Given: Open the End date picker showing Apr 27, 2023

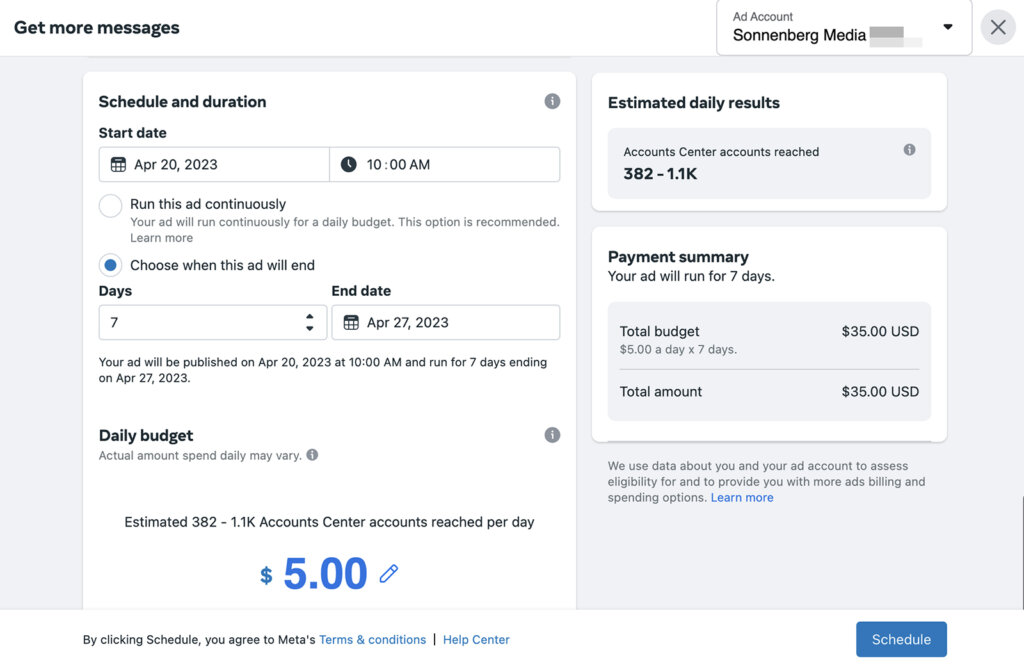Looking at the screenshot, I should [445, 322].
